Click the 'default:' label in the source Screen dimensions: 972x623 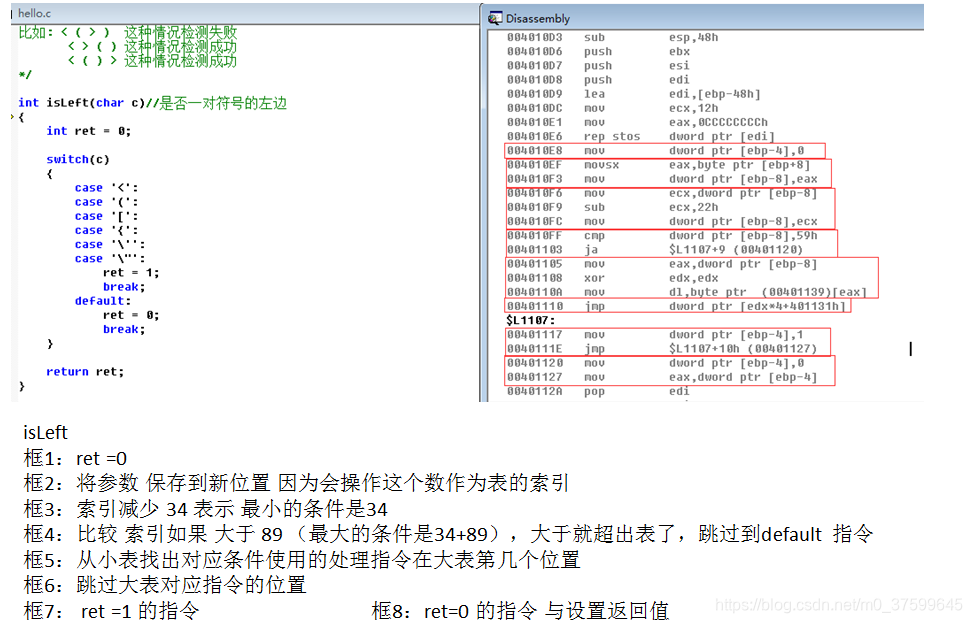[103, 301]
